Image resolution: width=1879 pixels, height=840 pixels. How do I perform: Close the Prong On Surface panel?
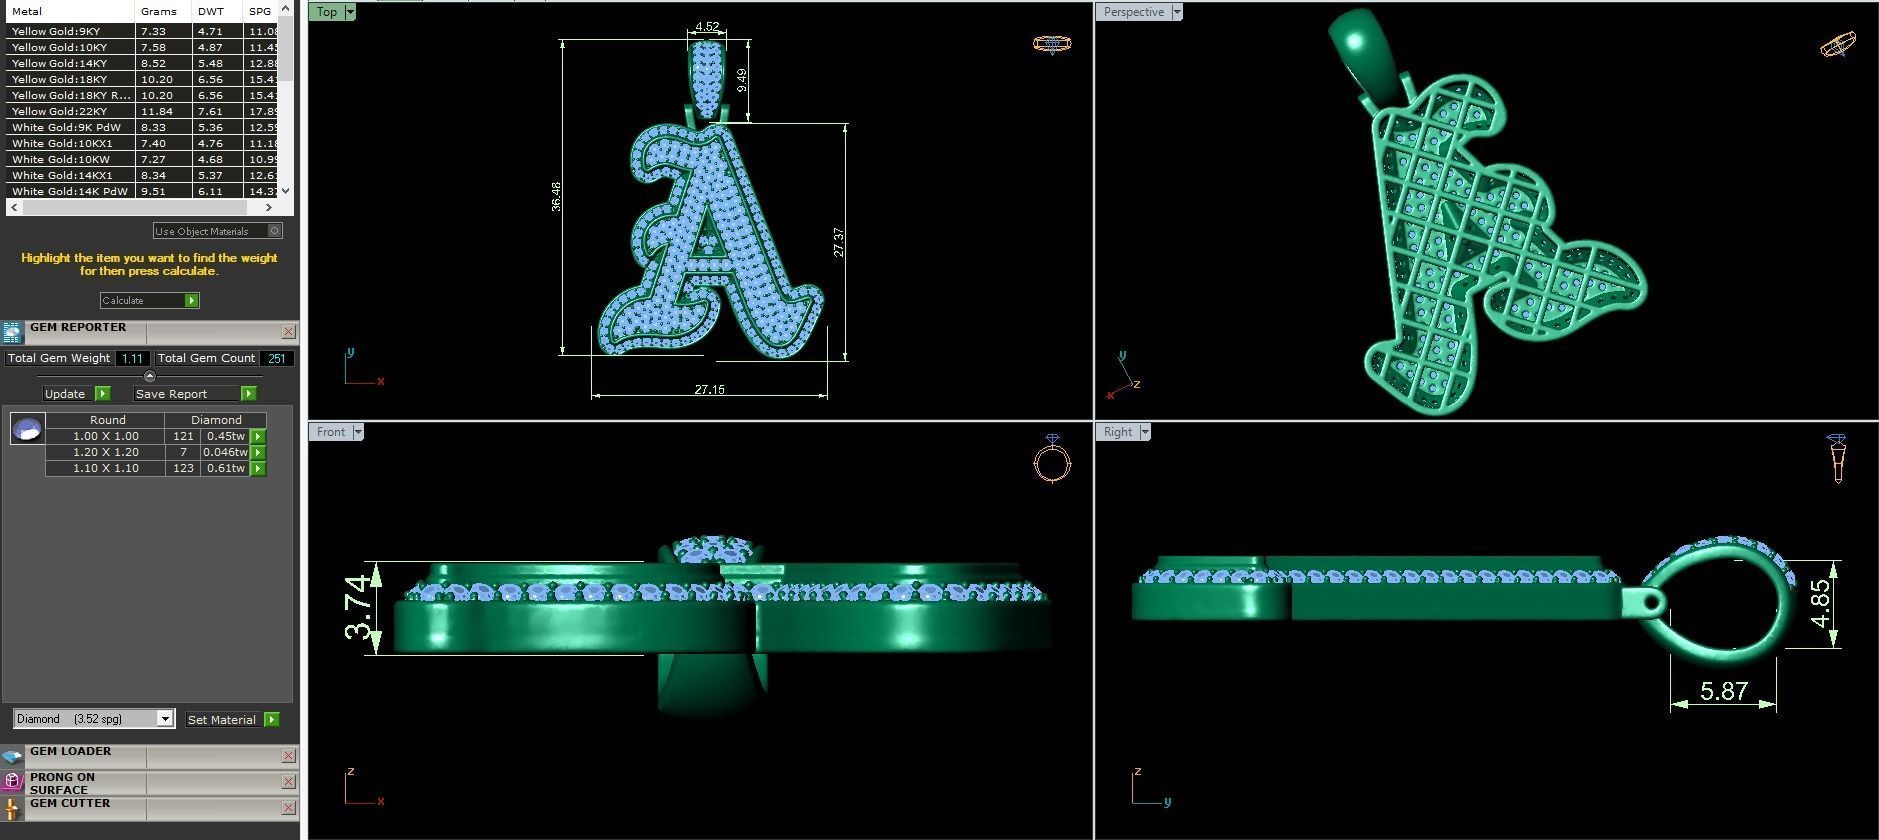click(288, 782)
